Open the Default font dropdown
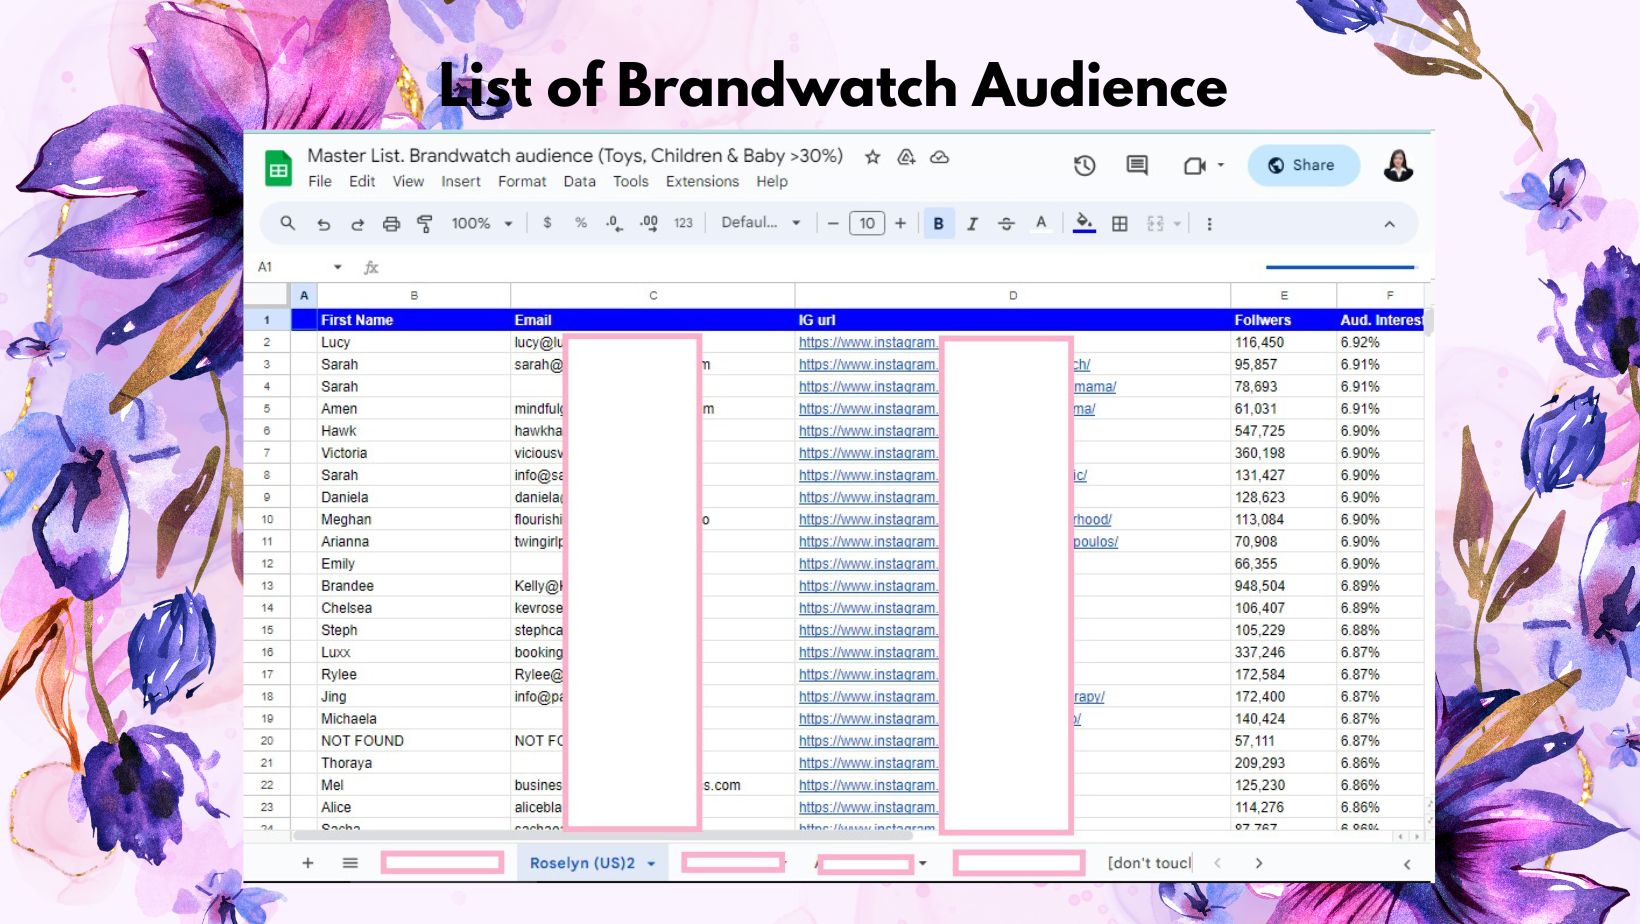This screenshot has height=924, width=1640. (x=761, y=223)
